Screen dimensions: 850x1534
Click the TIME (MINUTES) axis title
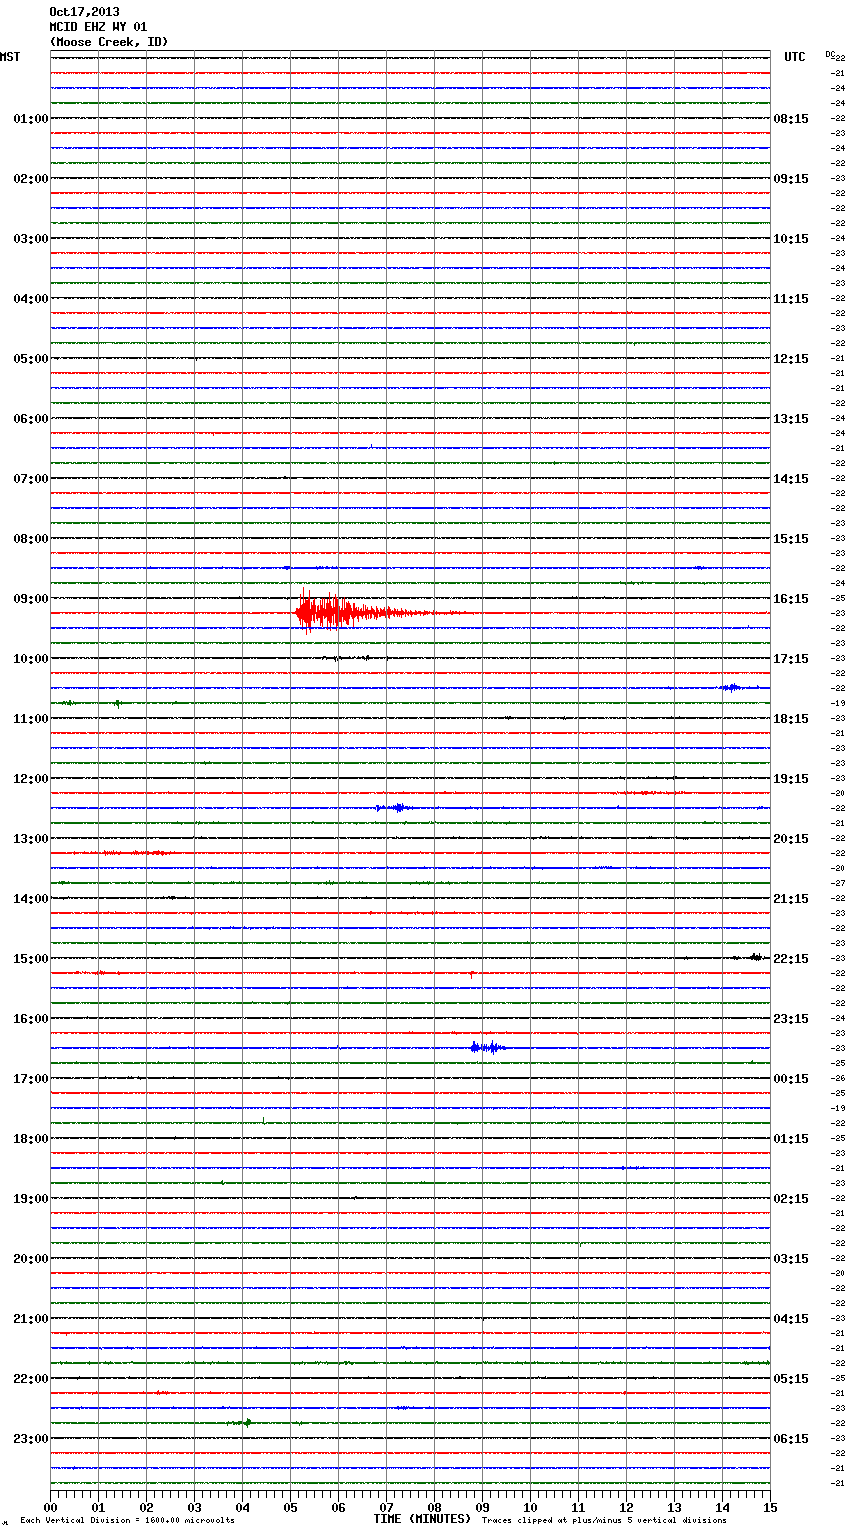(422, 1519)
